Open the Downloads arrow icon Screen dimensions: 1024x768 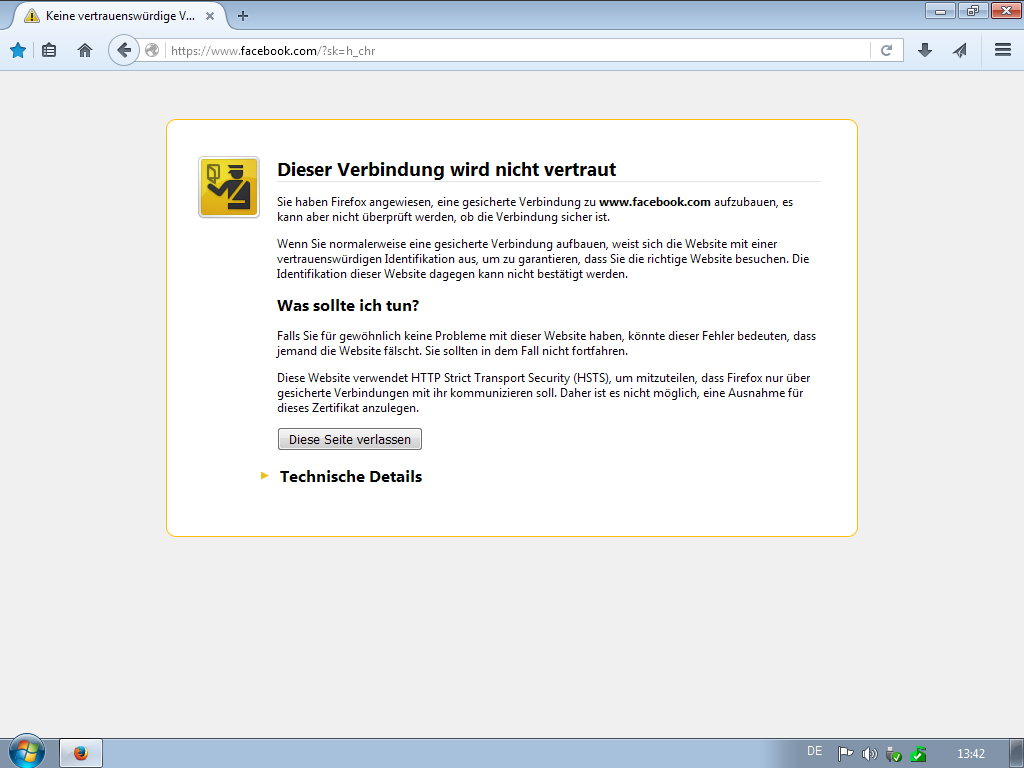point(925,50)
